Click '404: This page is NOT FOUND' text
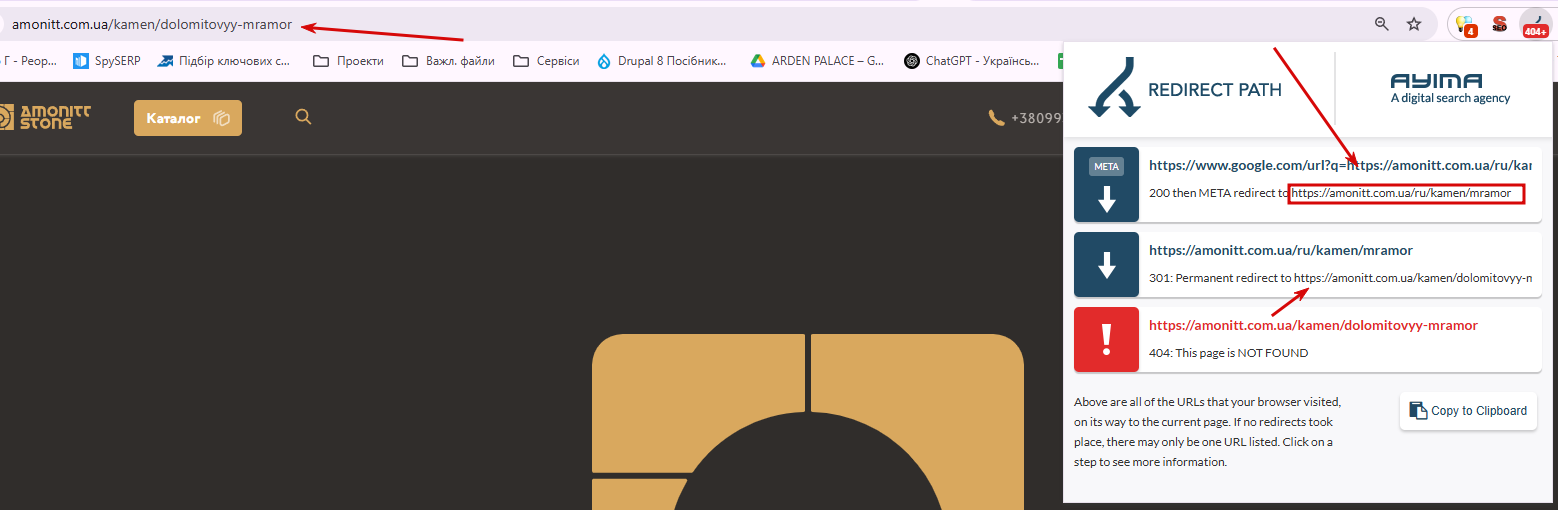Screen dimensions: 1558x510 (x=1228, y=353)
